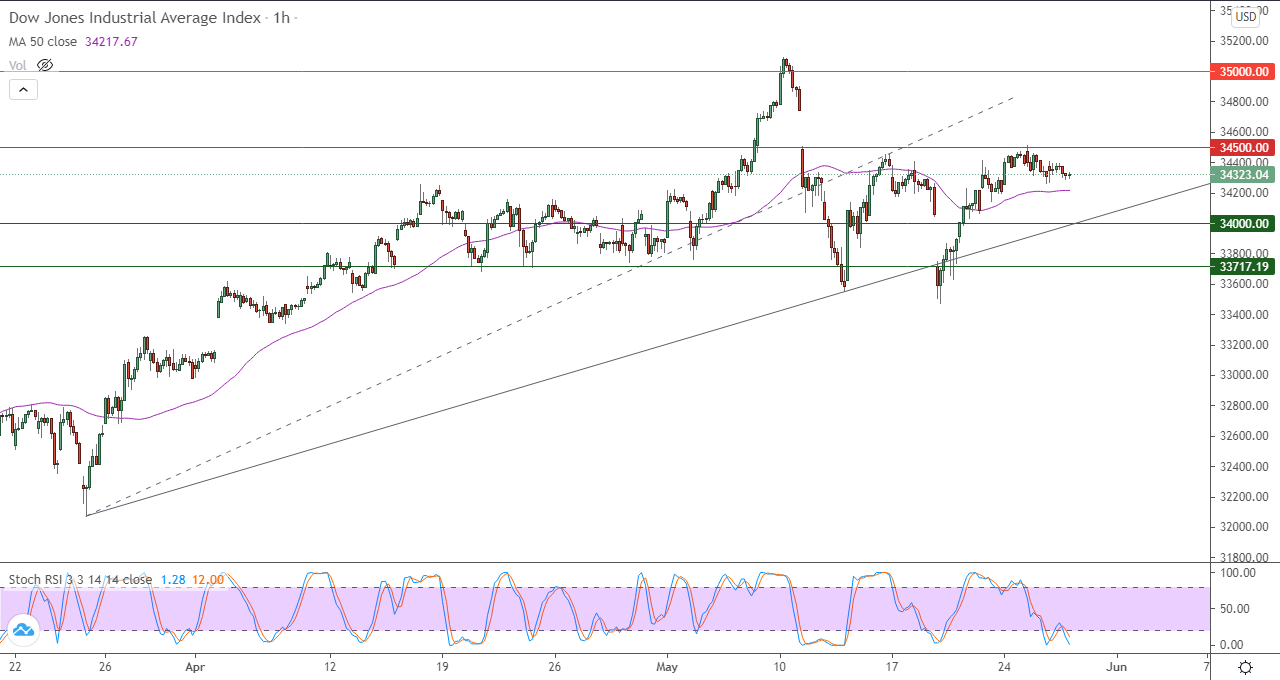Click the May date on time axis
The width and height of the screenshot is (1280, 680).
668,665
